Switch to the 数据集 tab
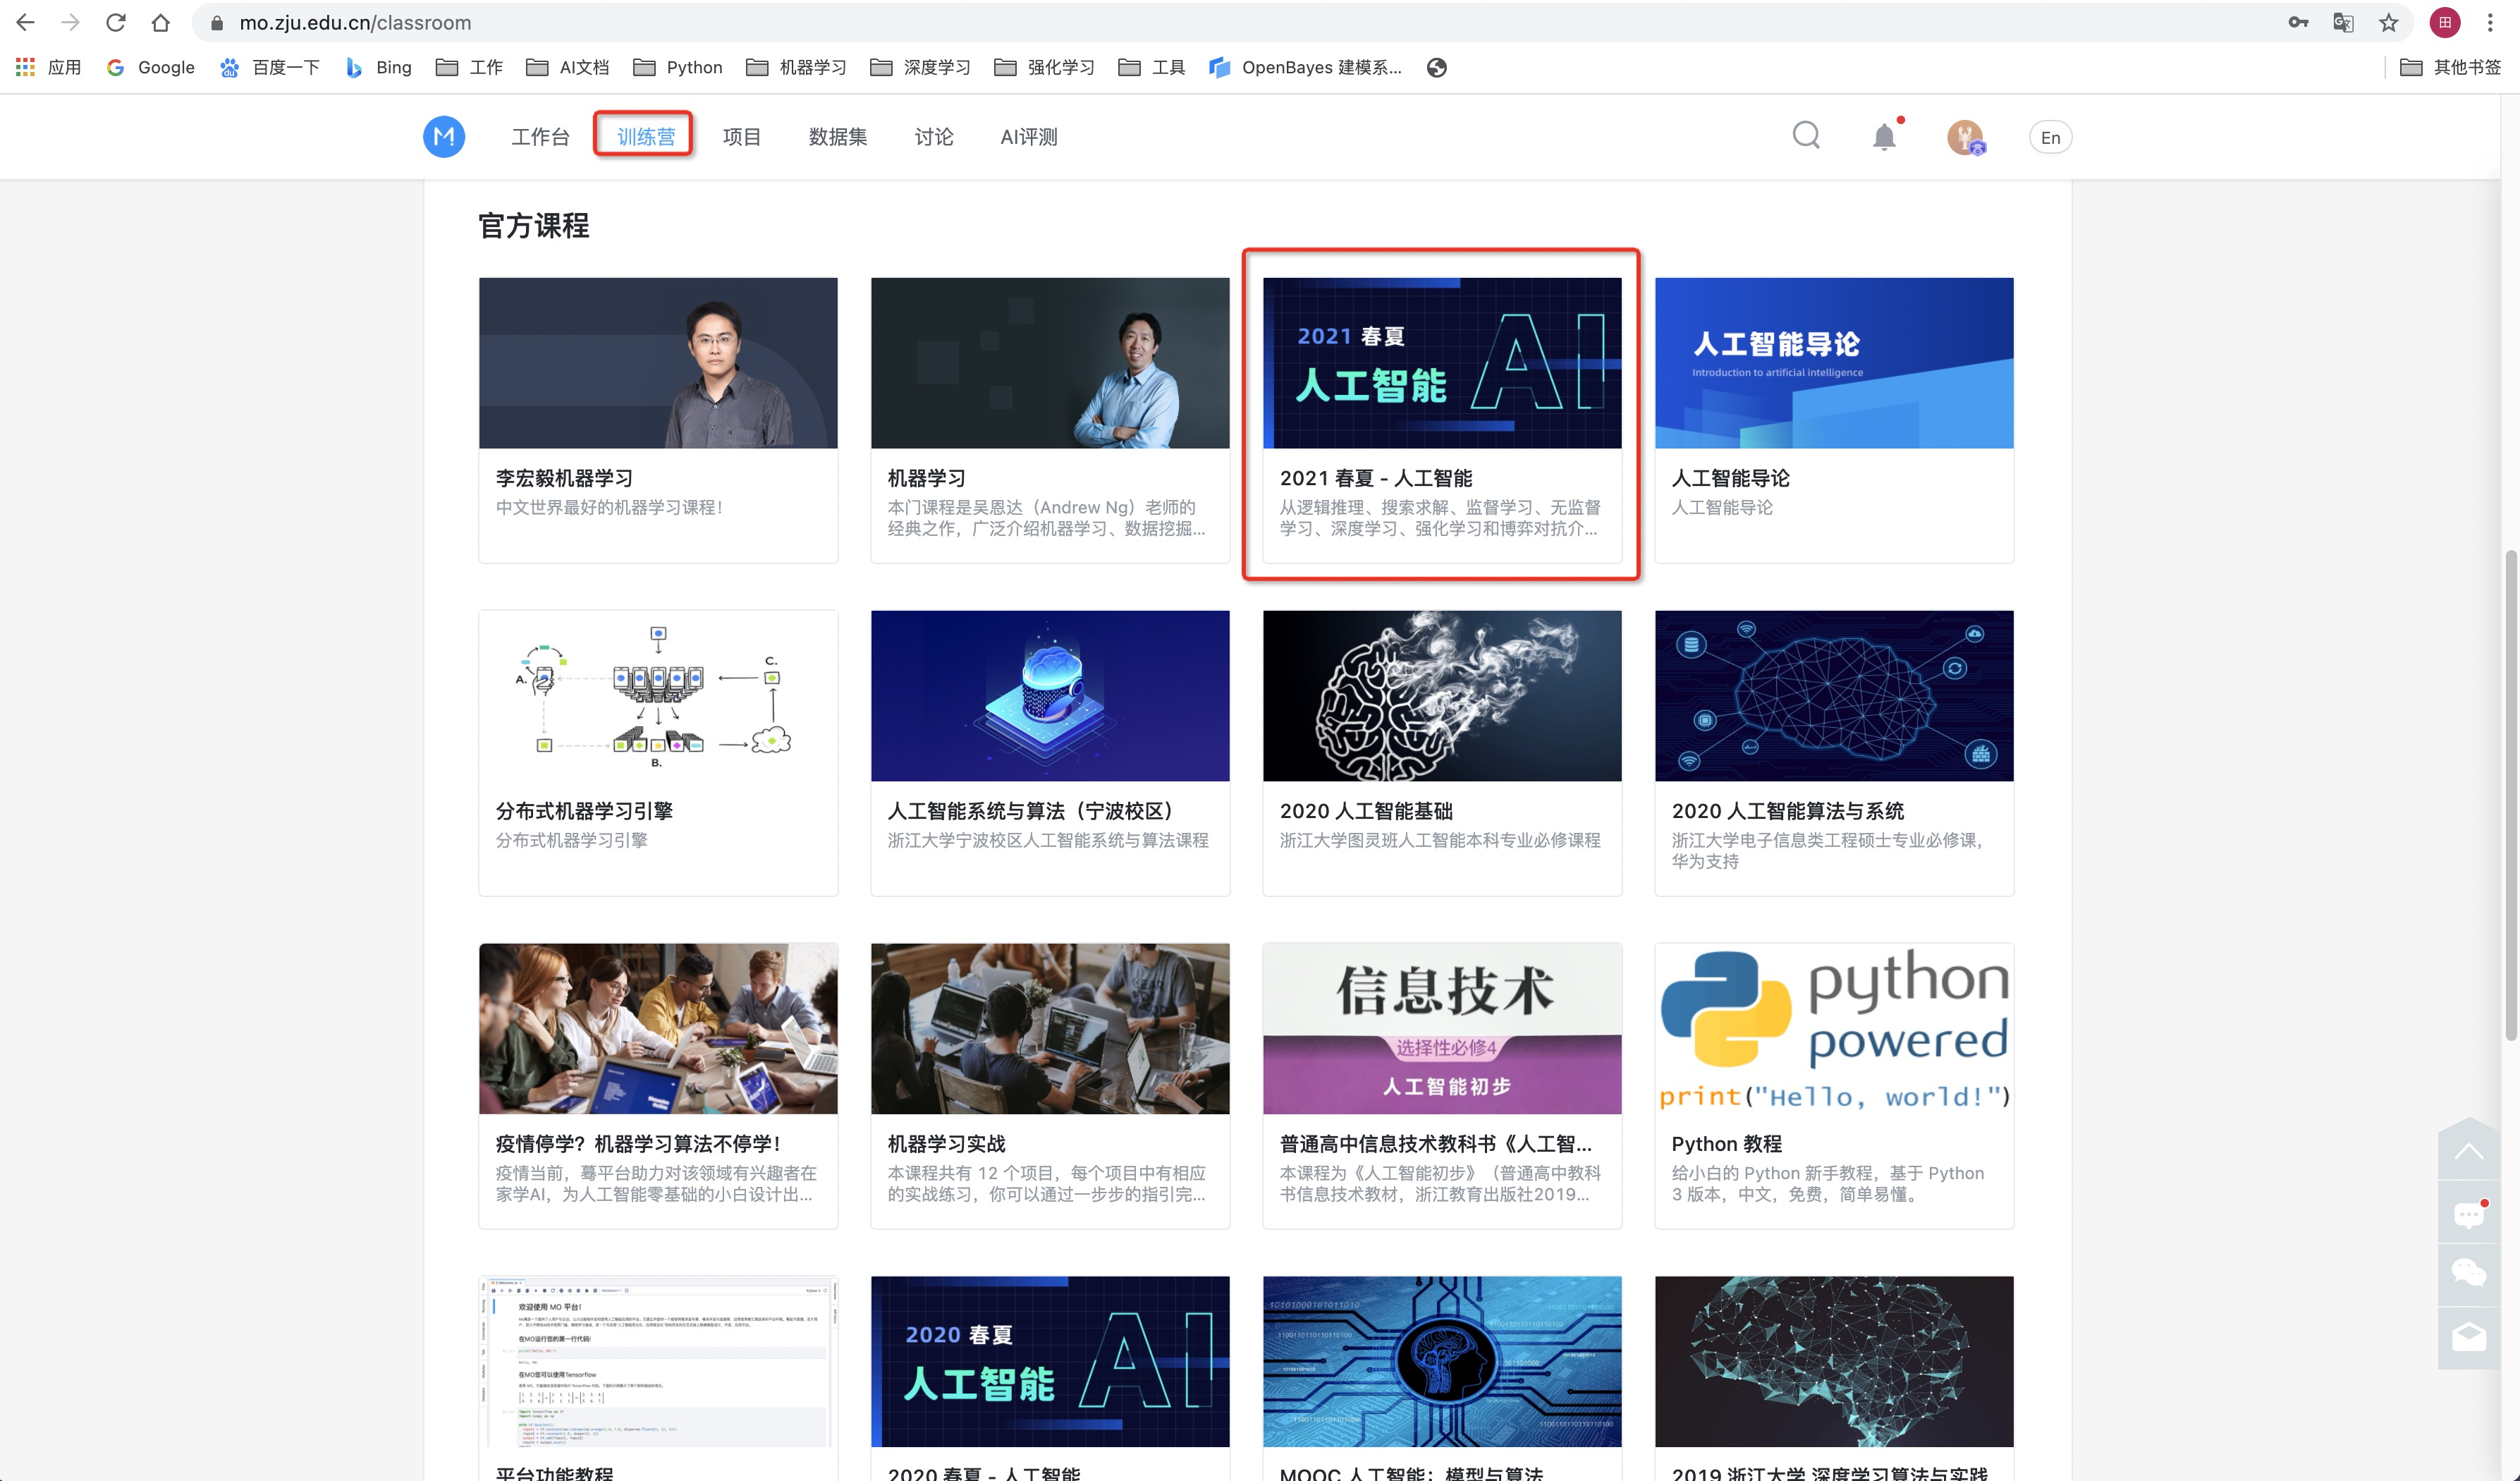Image resolution: width=2520 pixels, height=1481 pixels. tap(837, 137)
